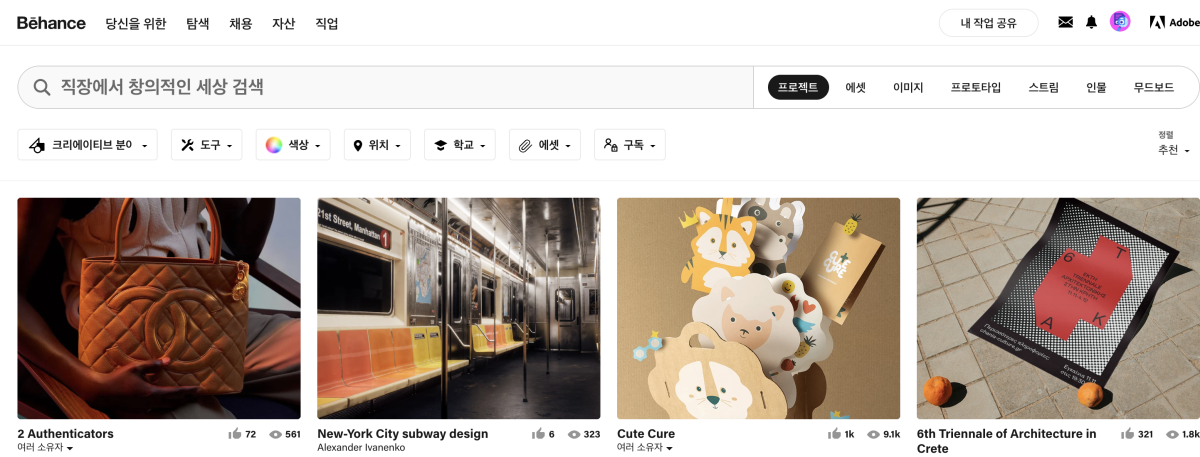
Task: Expand 여러 소유자 under 2 Authenticators
Action: [45, 448]
